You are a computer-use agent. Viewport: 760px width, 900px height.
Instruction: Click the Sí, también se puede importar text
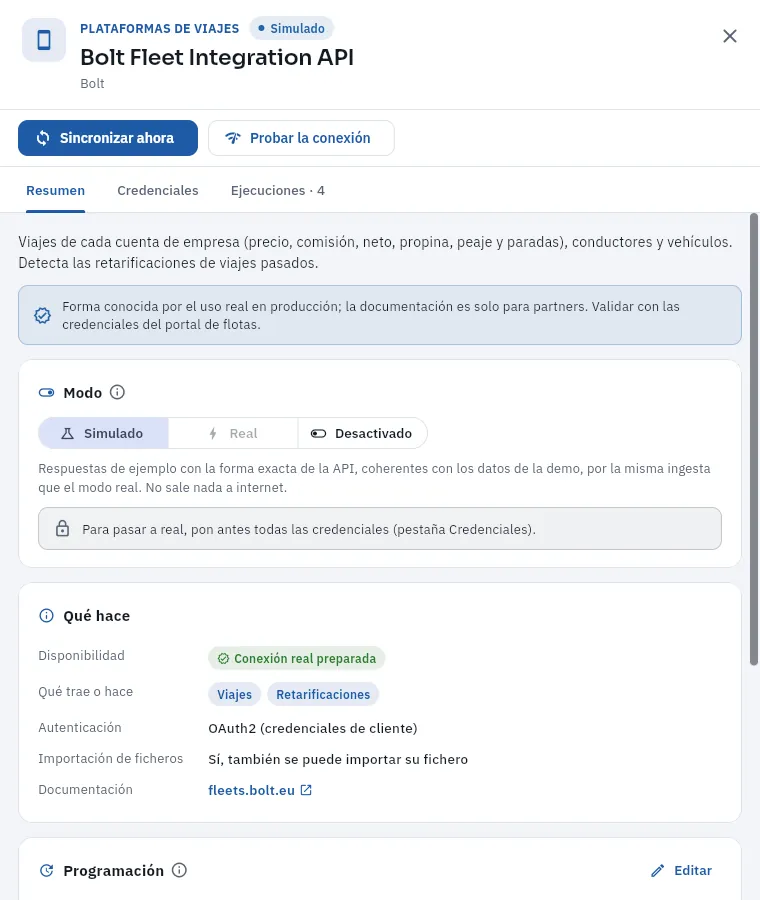338,759
